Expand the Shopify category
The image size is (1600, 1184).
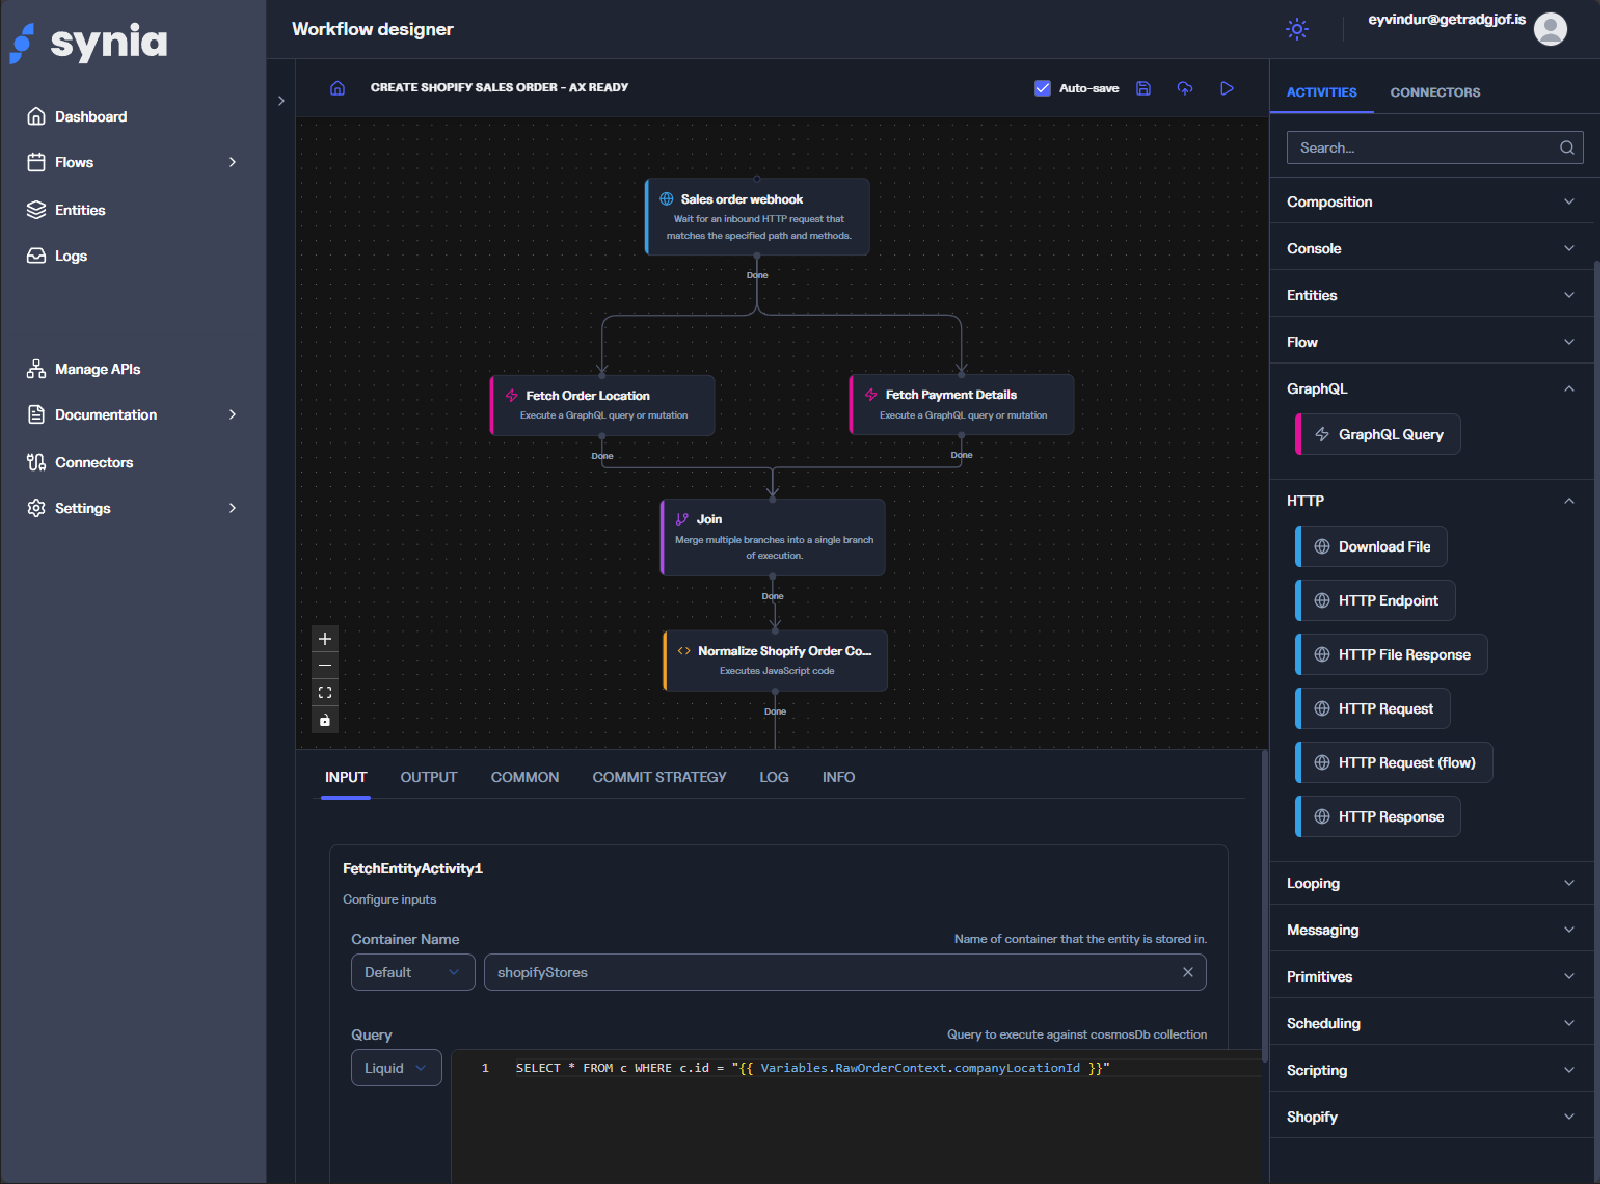(1431, 1117)
